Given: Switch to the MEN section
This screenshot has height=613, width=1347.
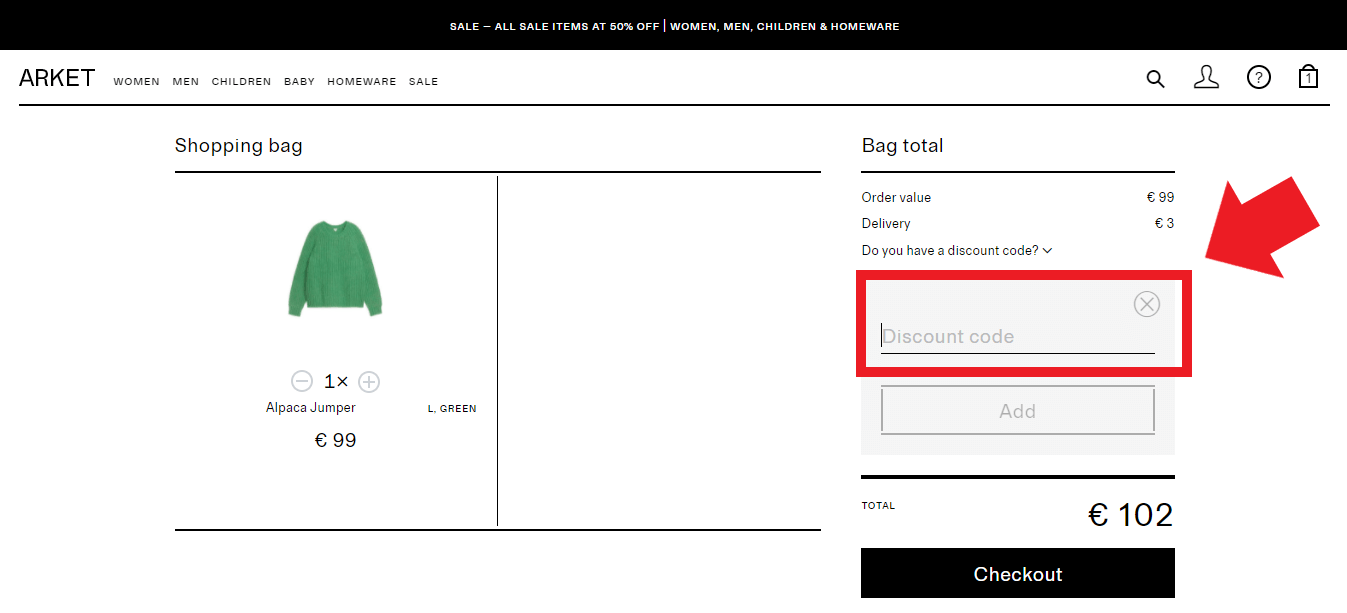Looking at the screenshot, I should (185, 82).
